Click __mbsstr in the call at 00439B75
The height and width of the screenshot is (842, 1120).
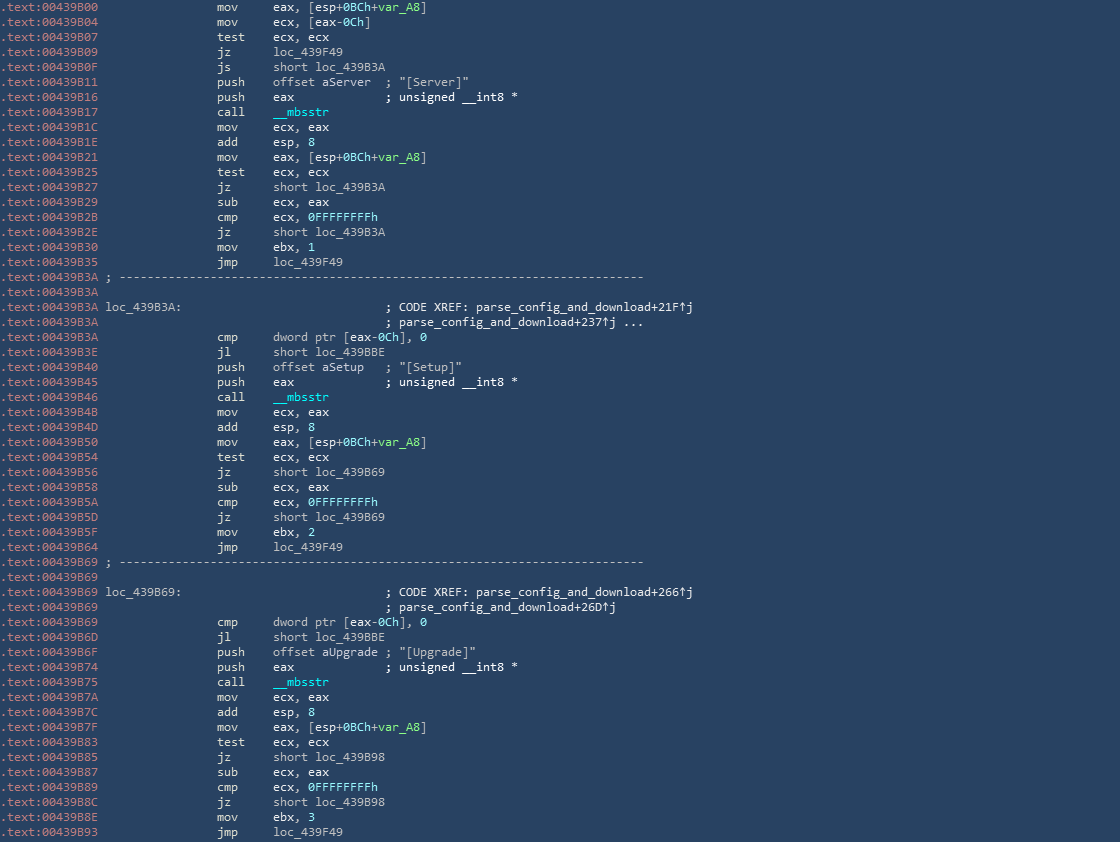(x=301, y=682)
